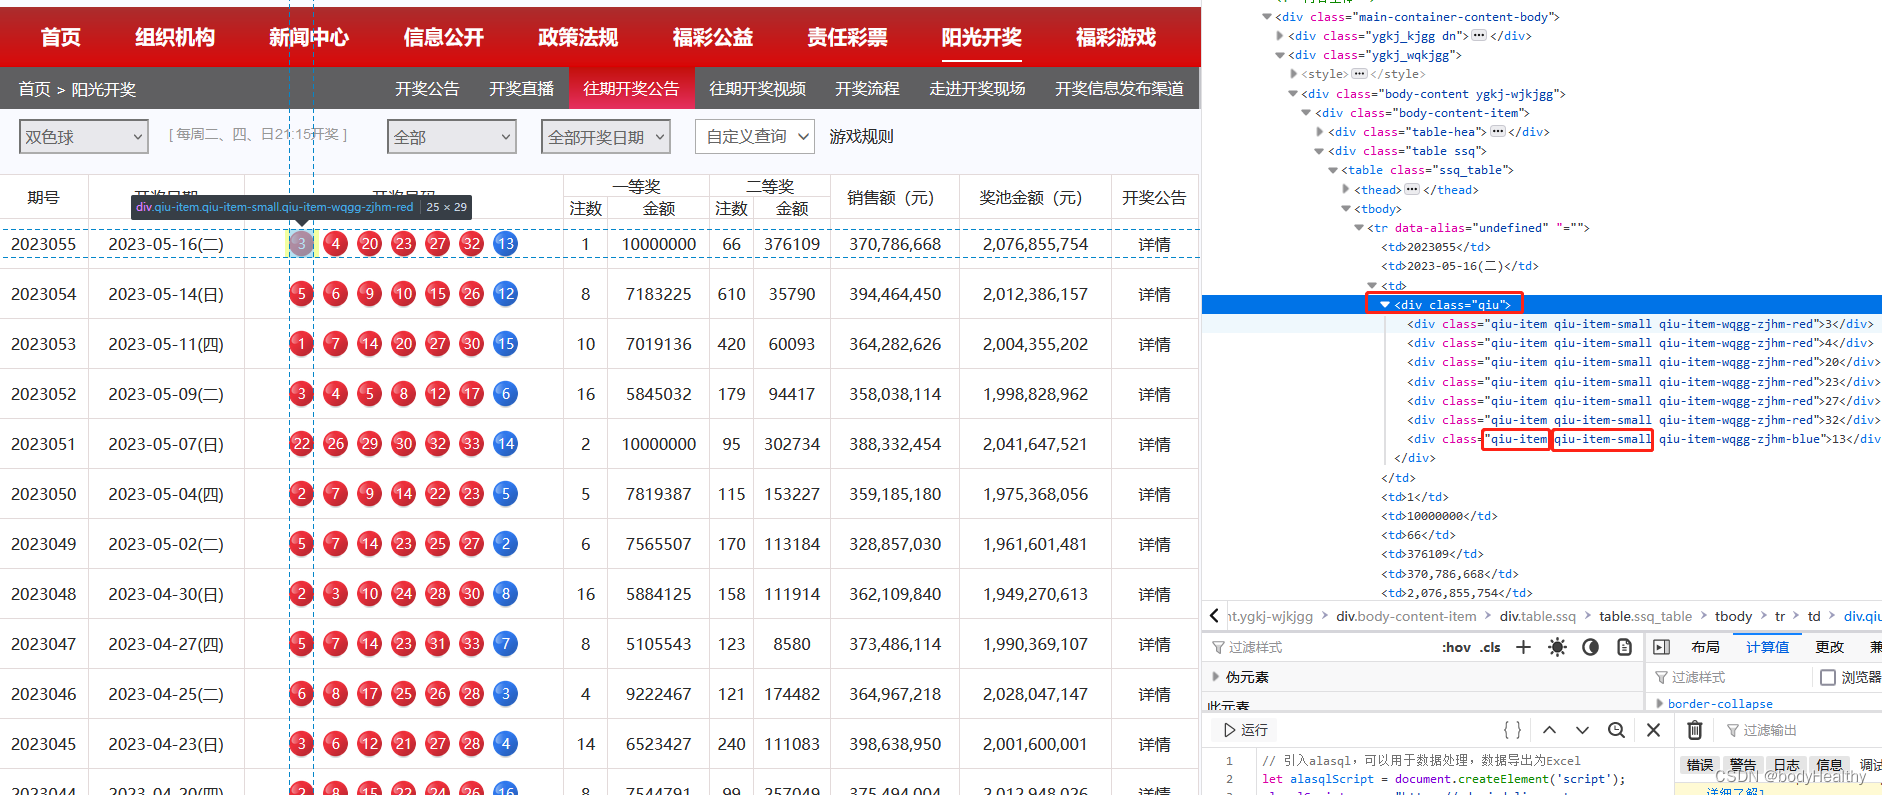The height and width of the screenshot is (795, 1882).
Task: Toggle dark color scheme simulation icon
Action: tap(1590, 647)
